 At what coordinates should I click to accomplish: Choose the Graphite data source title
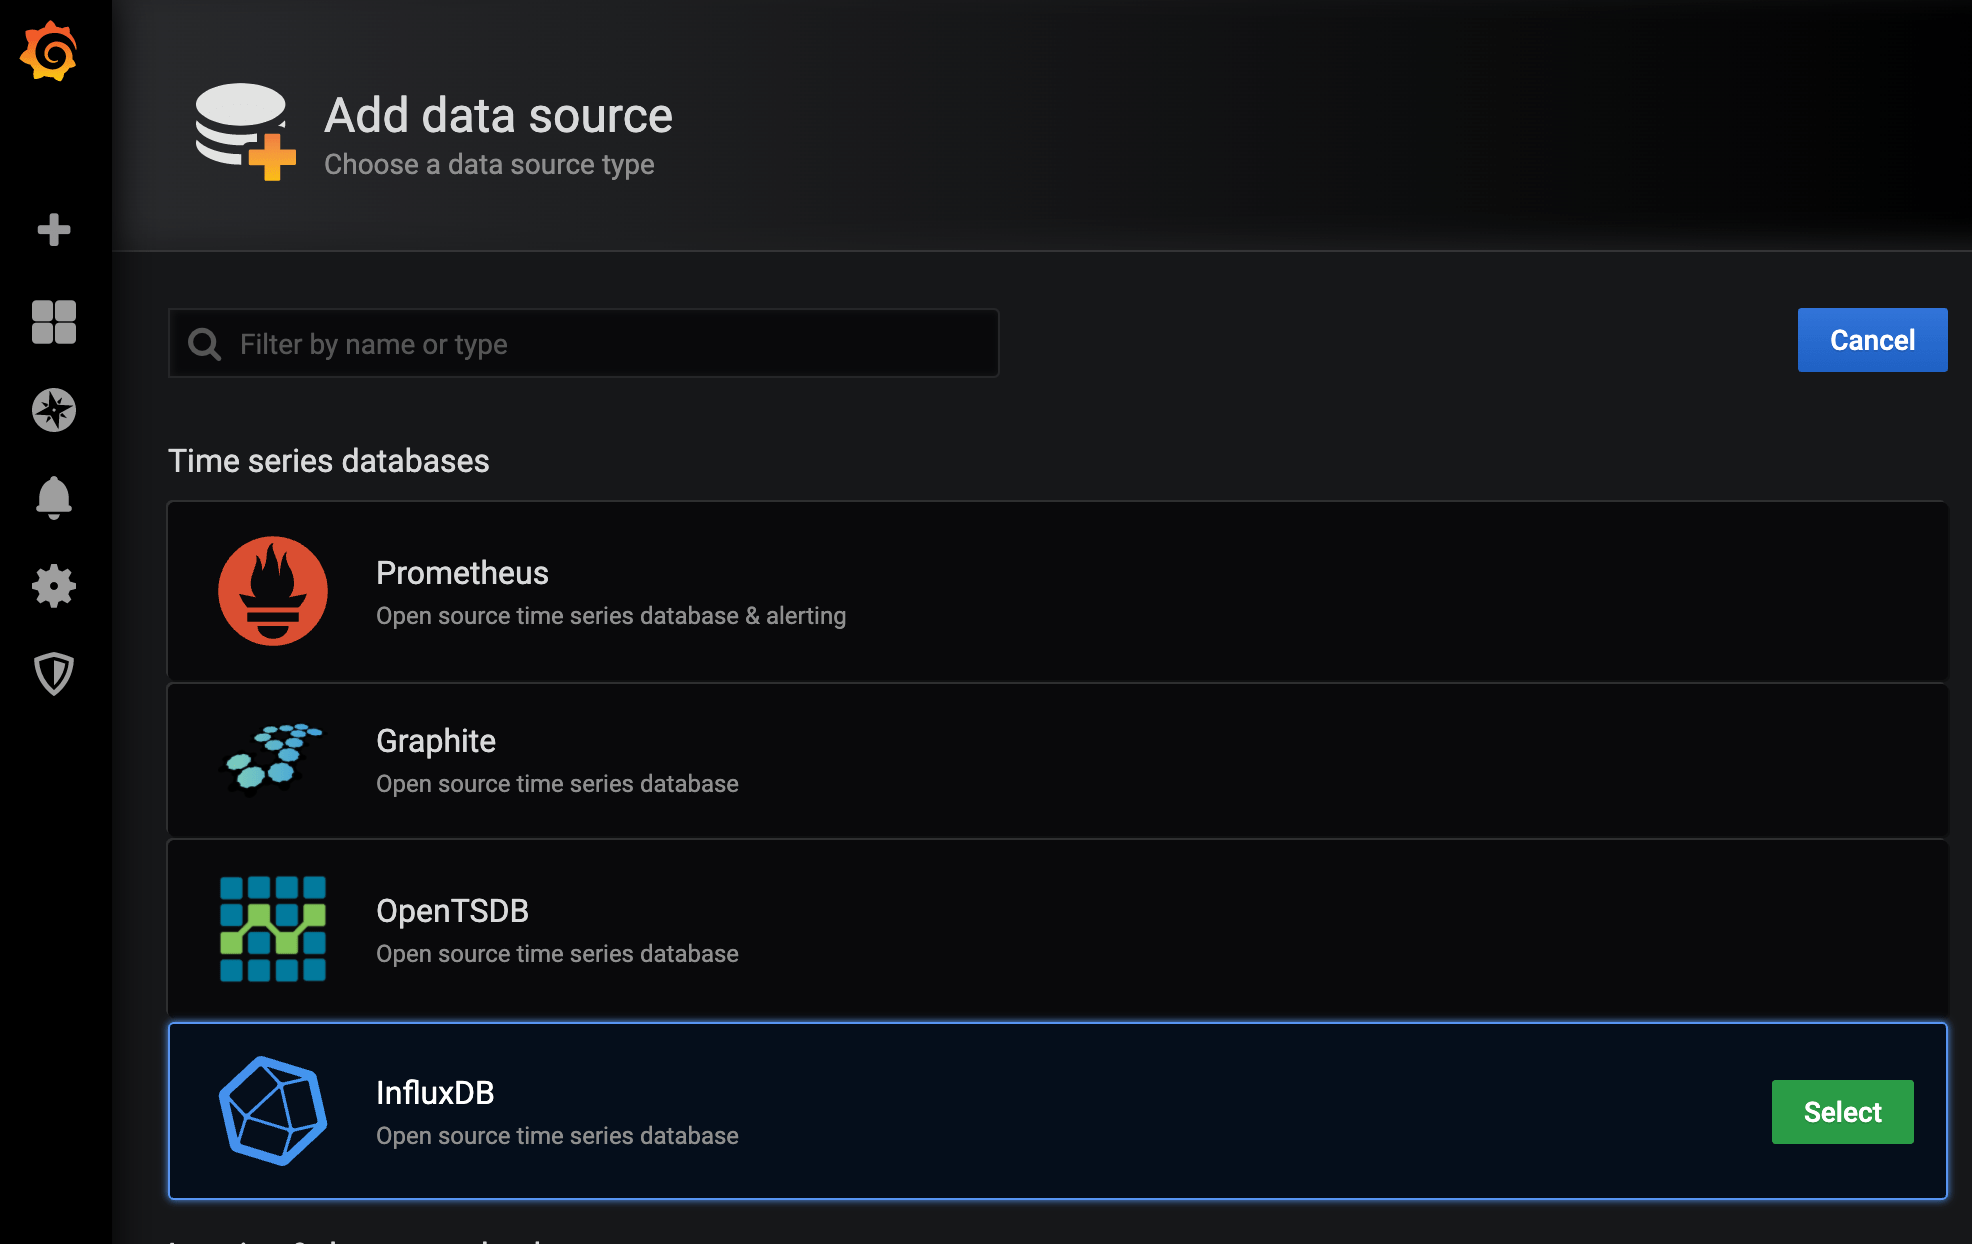tap(436, 741)
